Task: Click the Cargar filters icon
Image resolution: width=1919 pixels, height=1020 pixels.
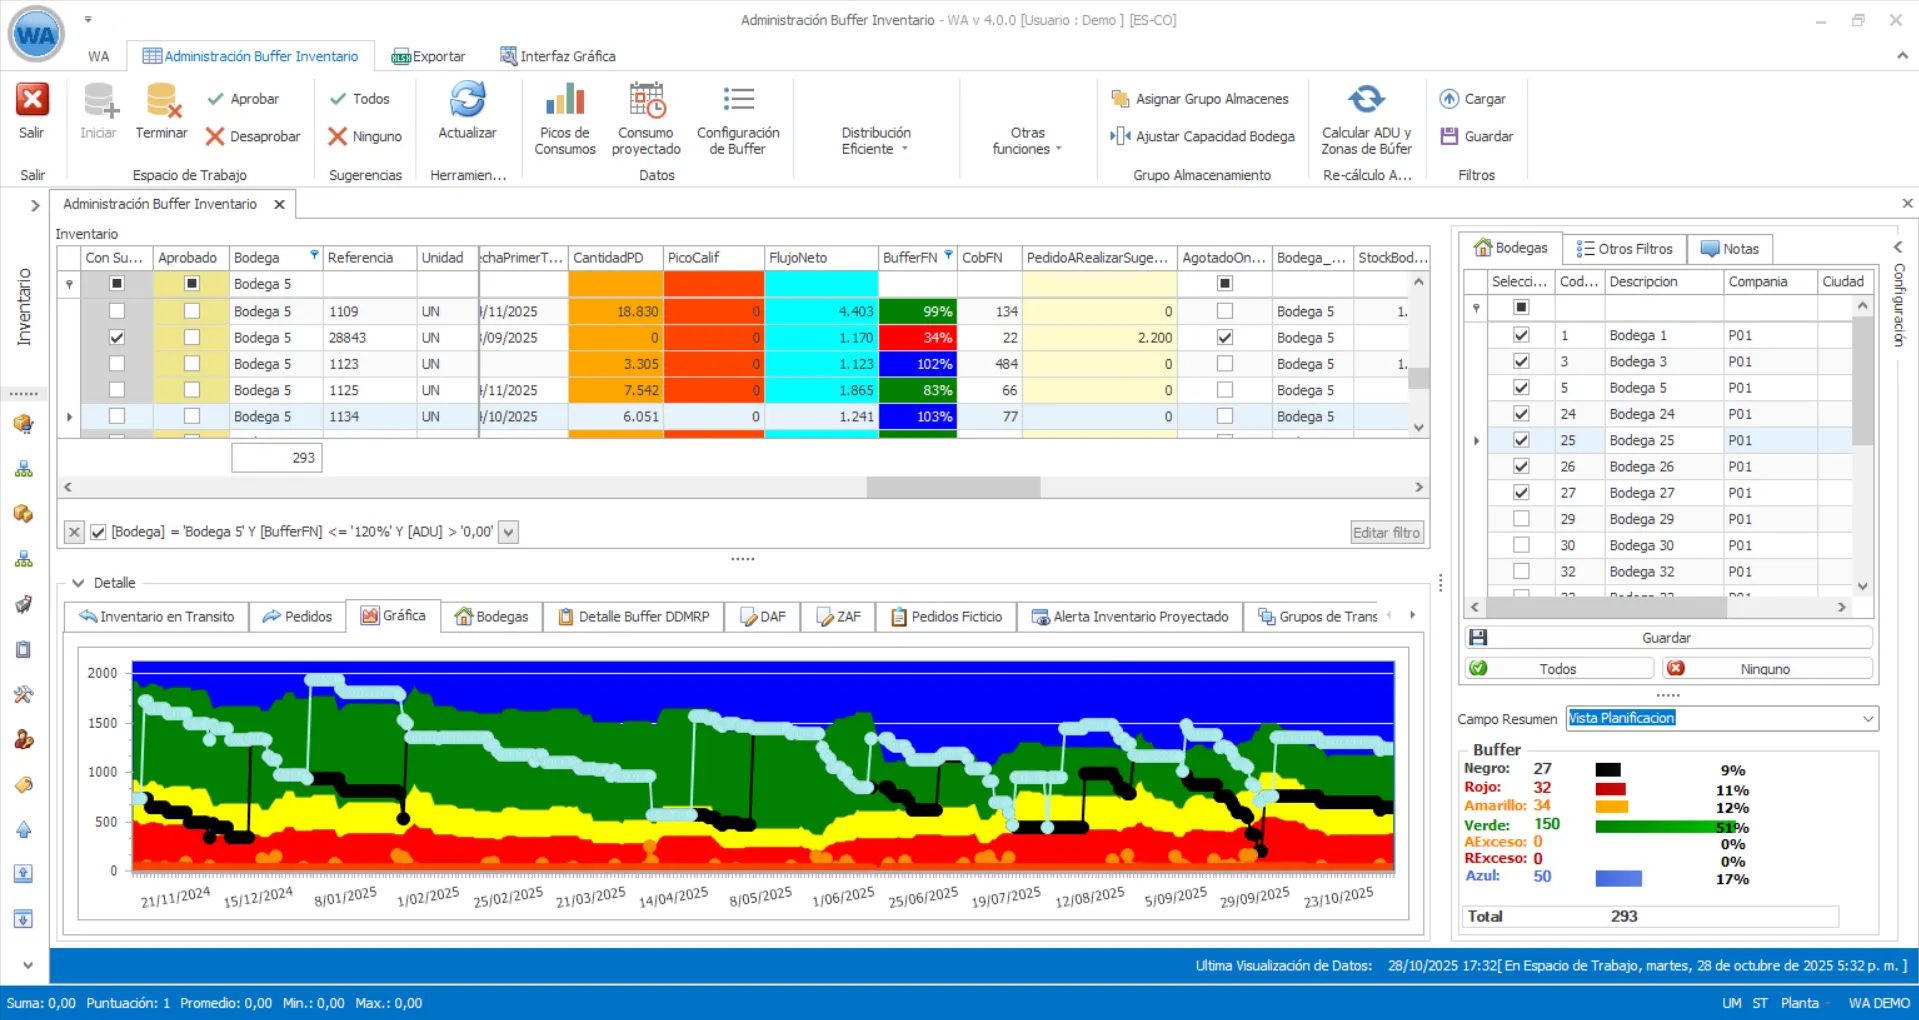Action: 1449,99
